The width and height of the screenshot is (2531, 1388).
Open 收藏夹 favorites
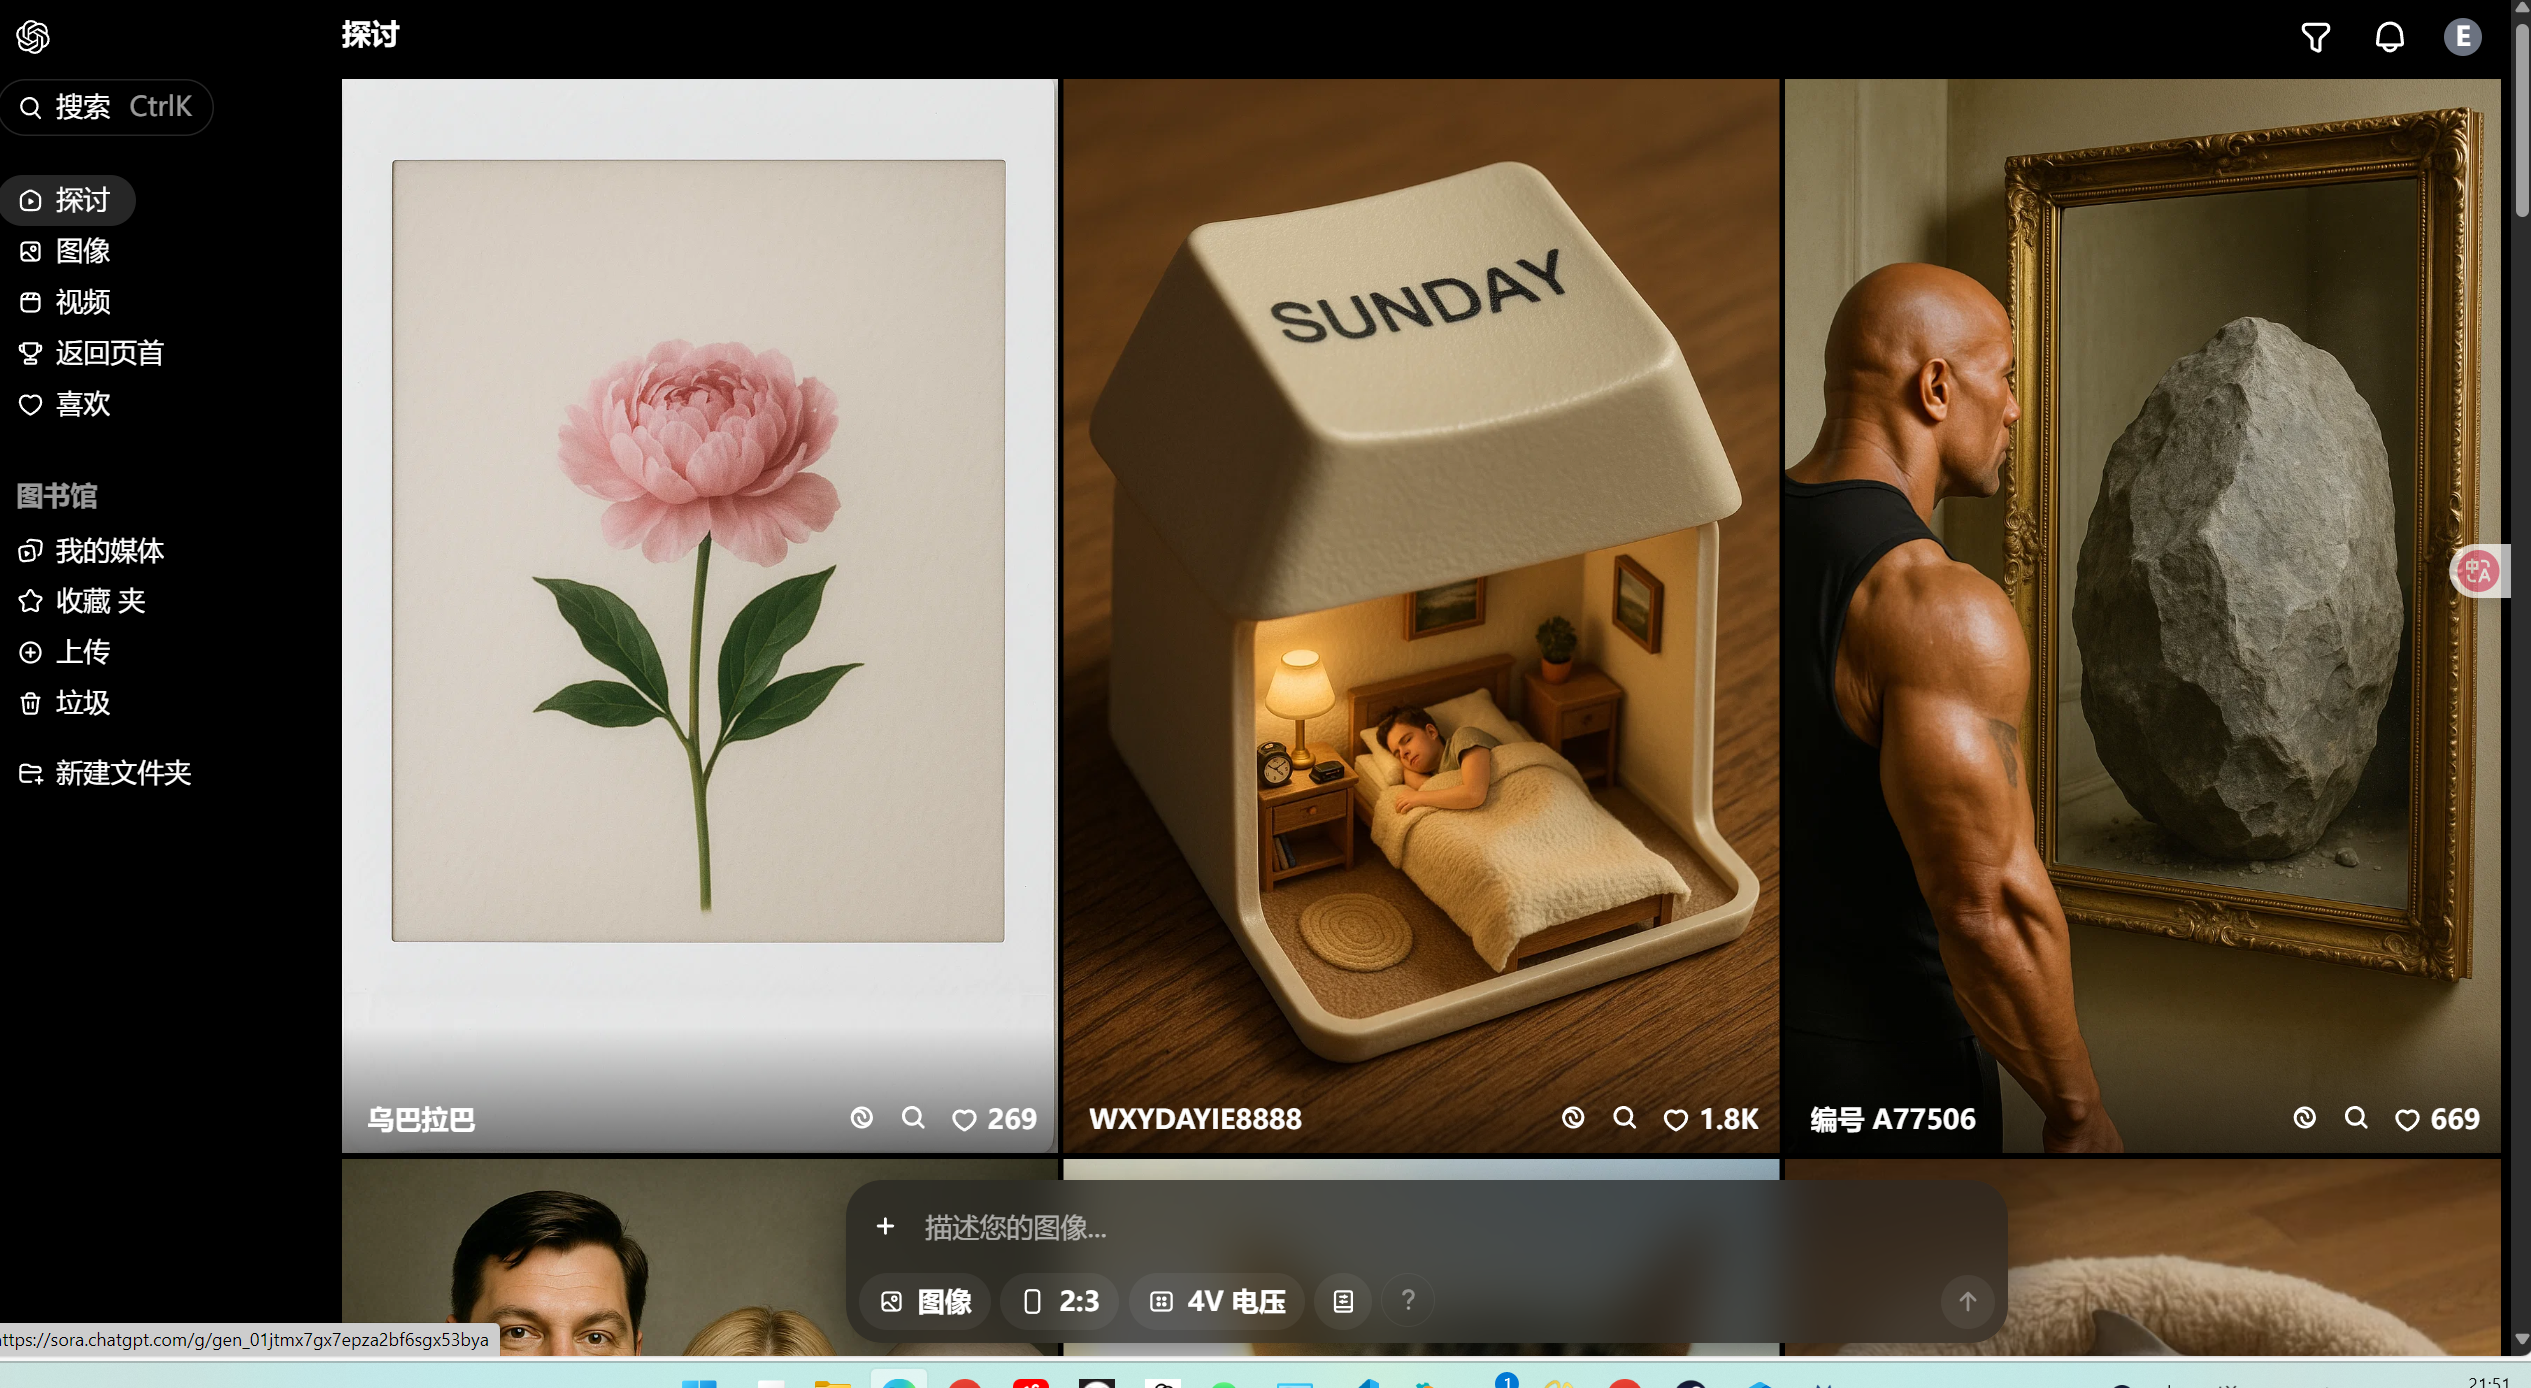coord(84,601)
